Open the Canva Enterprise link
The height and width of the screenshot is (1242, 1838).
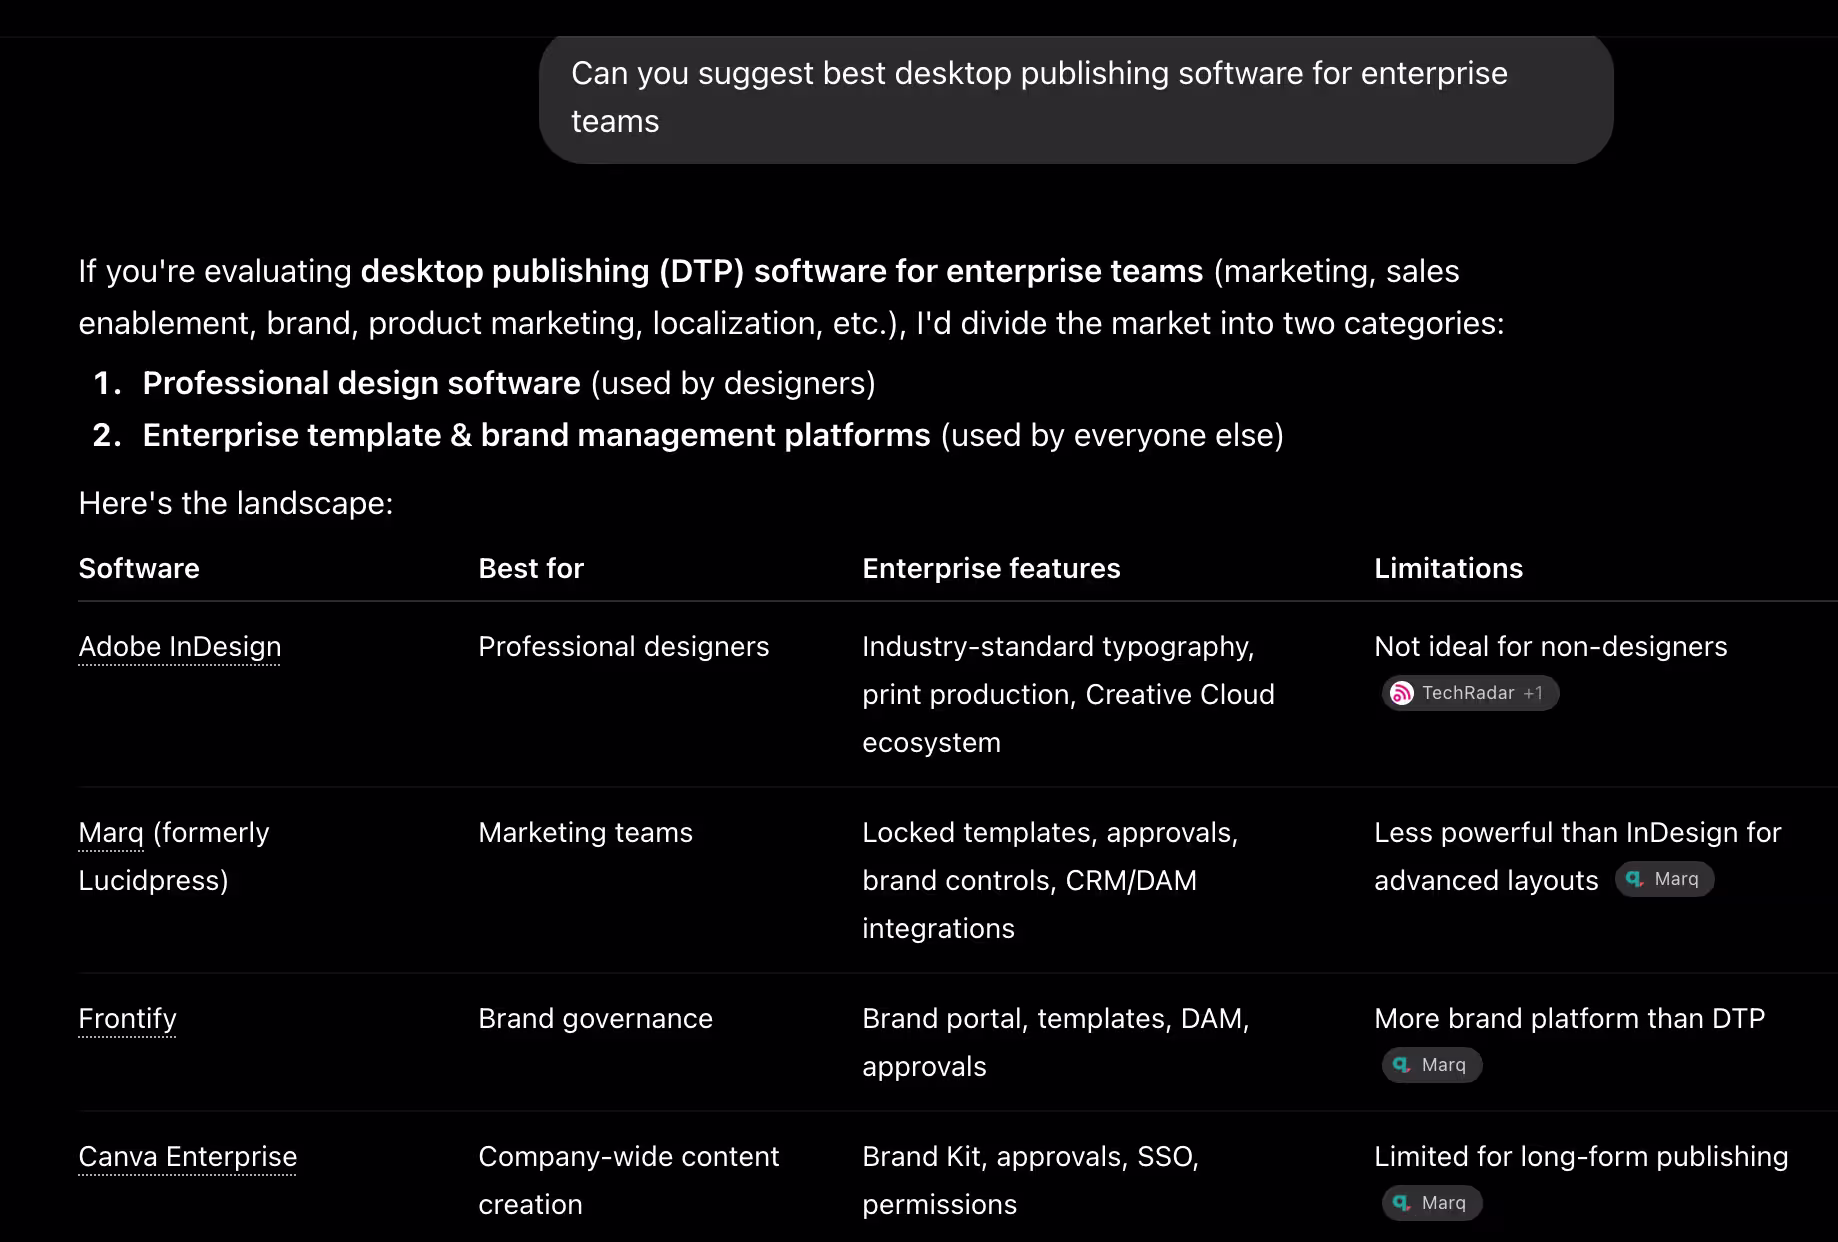click(188, 1157)
